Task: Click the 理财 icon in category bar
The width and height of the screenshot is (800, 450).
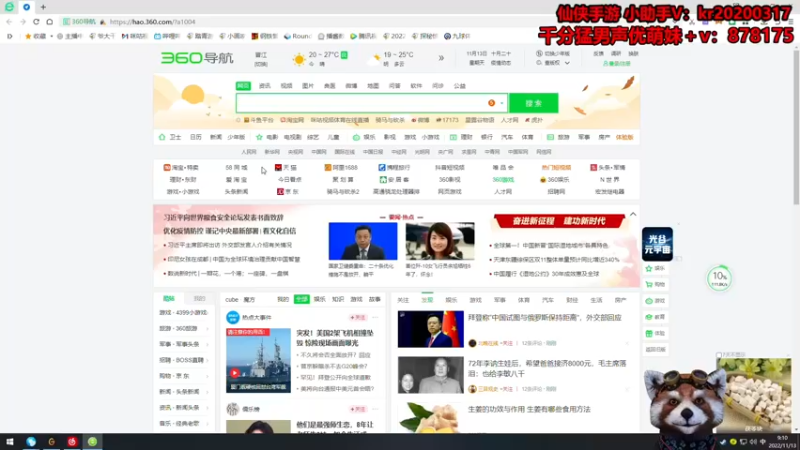Action: pos(453,137)
